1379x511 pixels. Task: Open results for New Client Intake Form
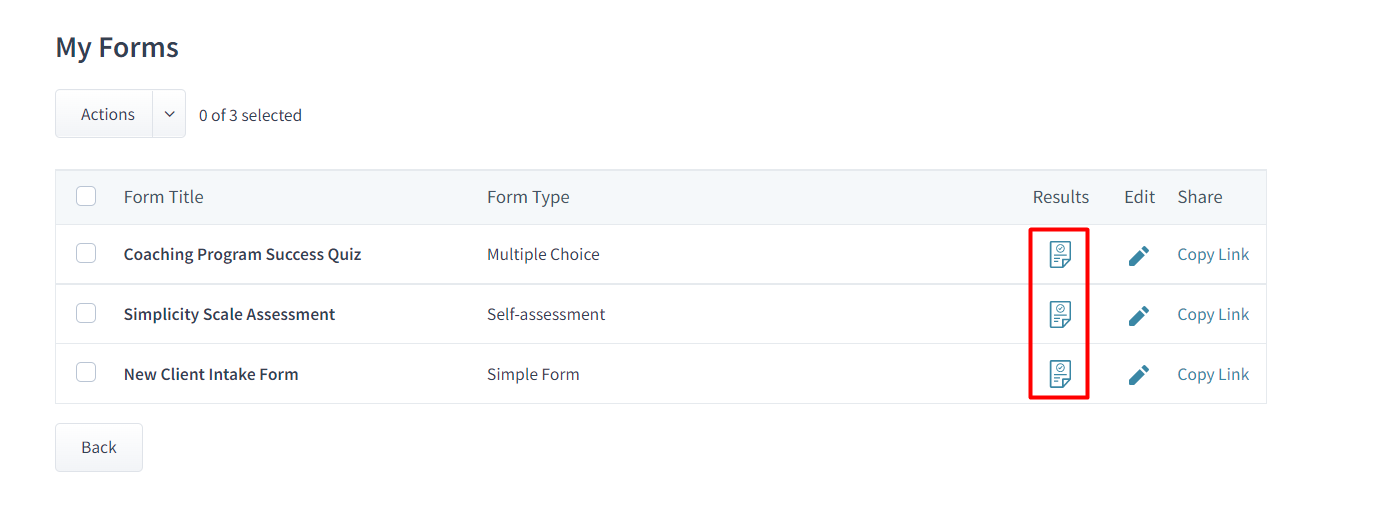click(x=1060, y=375)
